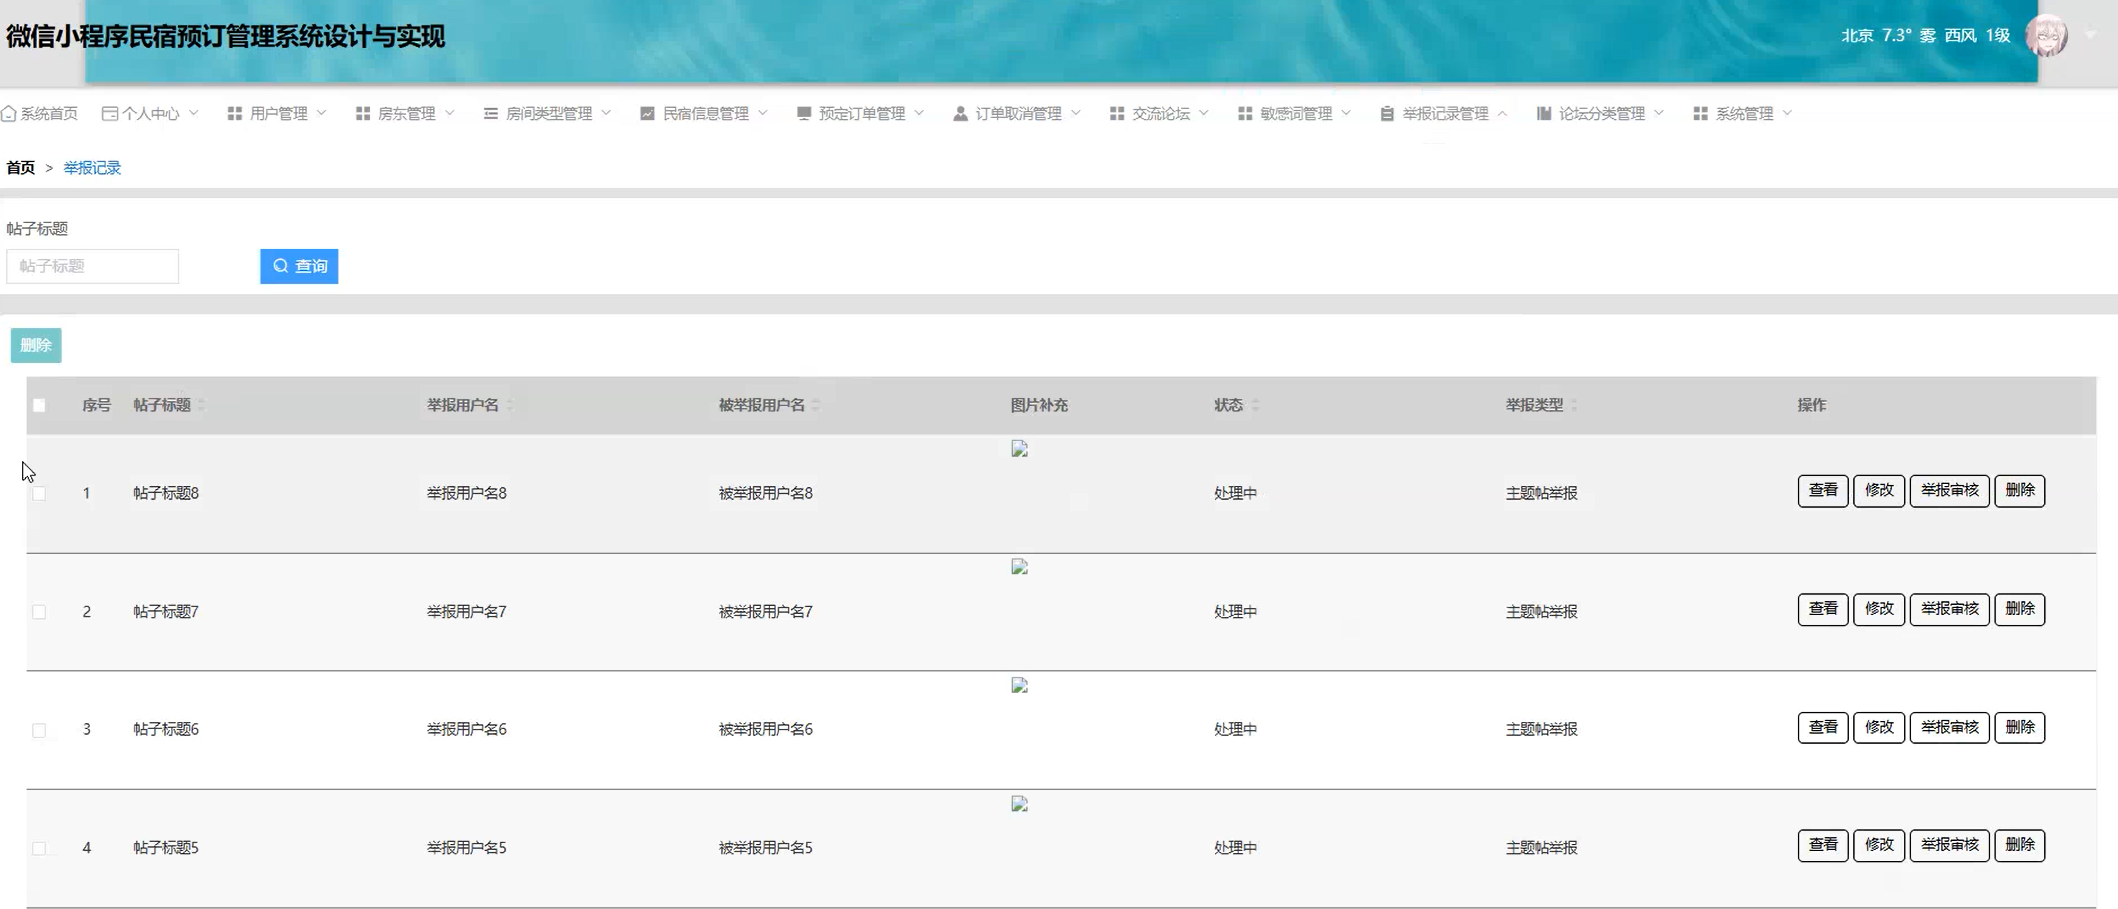
Task: Expand the 用户管理 menu chevron
Action: 322,113
